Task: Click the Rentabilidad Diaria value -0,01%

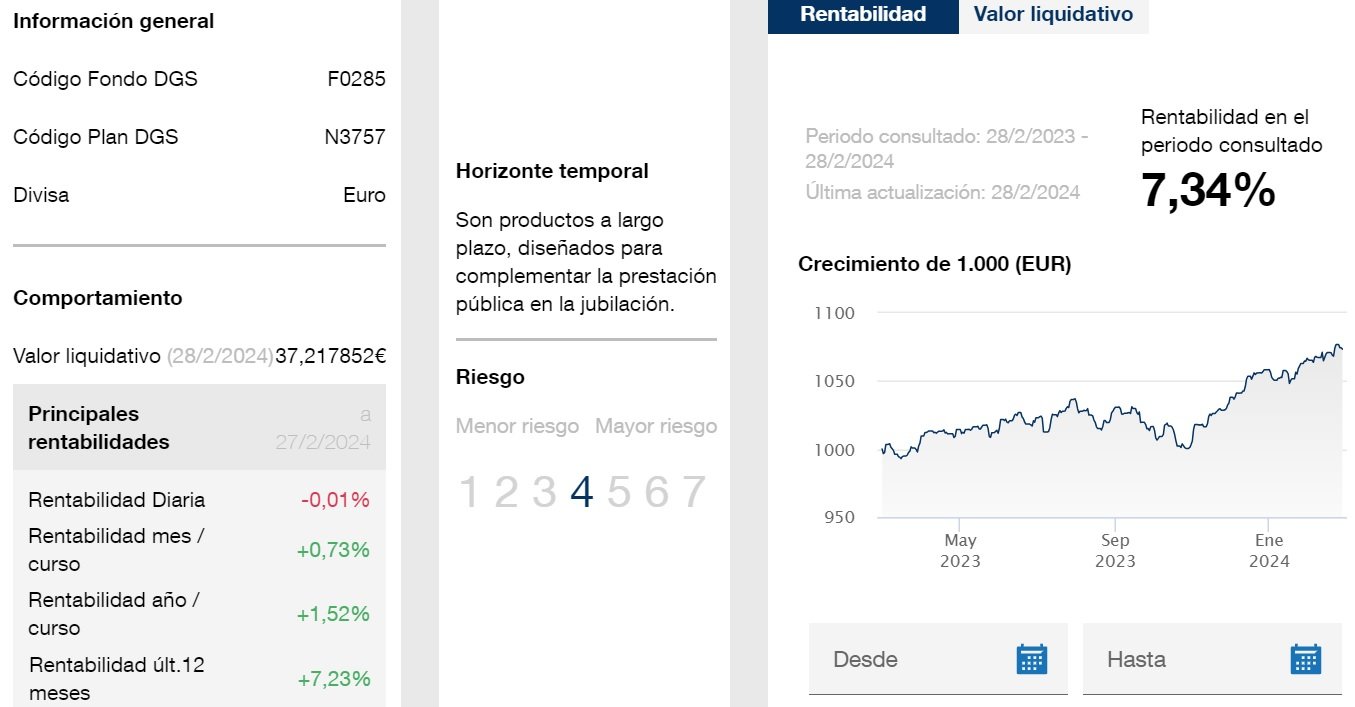Action: 335,500
